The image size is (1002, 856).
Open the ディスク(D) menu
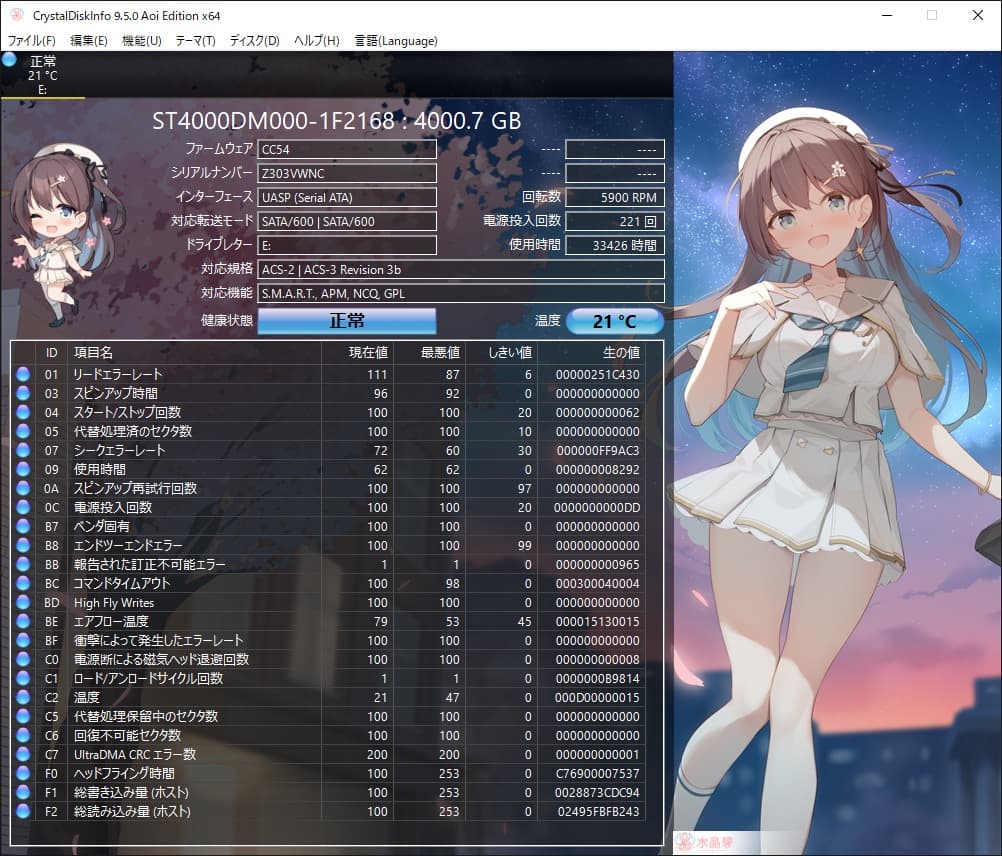pyautogui.click(x=254, y=41)
